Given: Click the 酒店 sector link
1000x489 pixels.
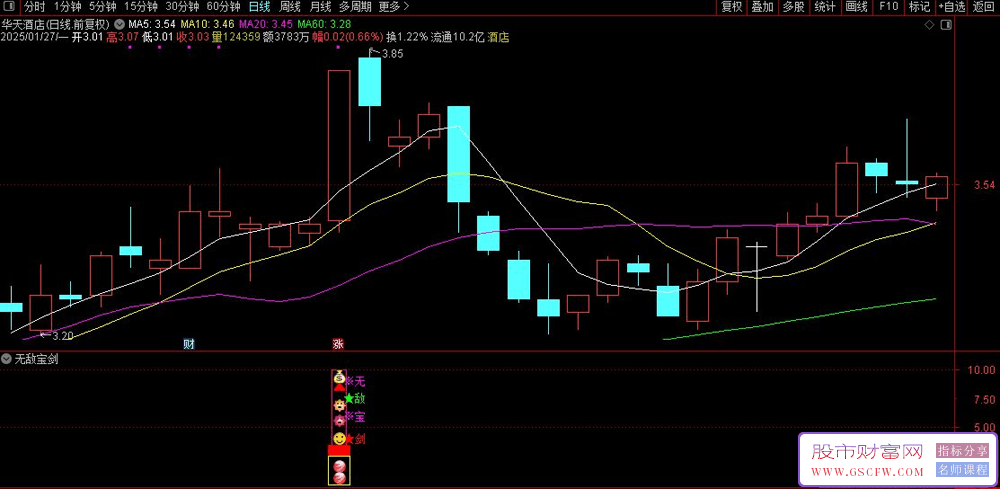Looking at the screenshot, I should pyautogui.click(x=498, y=37).
